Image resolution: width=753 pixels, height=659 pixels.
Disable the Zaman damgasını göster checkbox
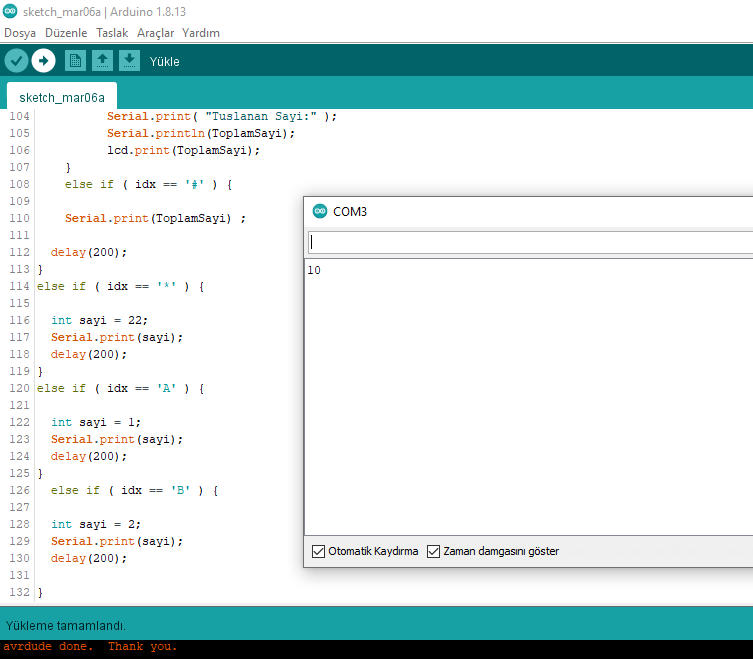pos(434,551)
